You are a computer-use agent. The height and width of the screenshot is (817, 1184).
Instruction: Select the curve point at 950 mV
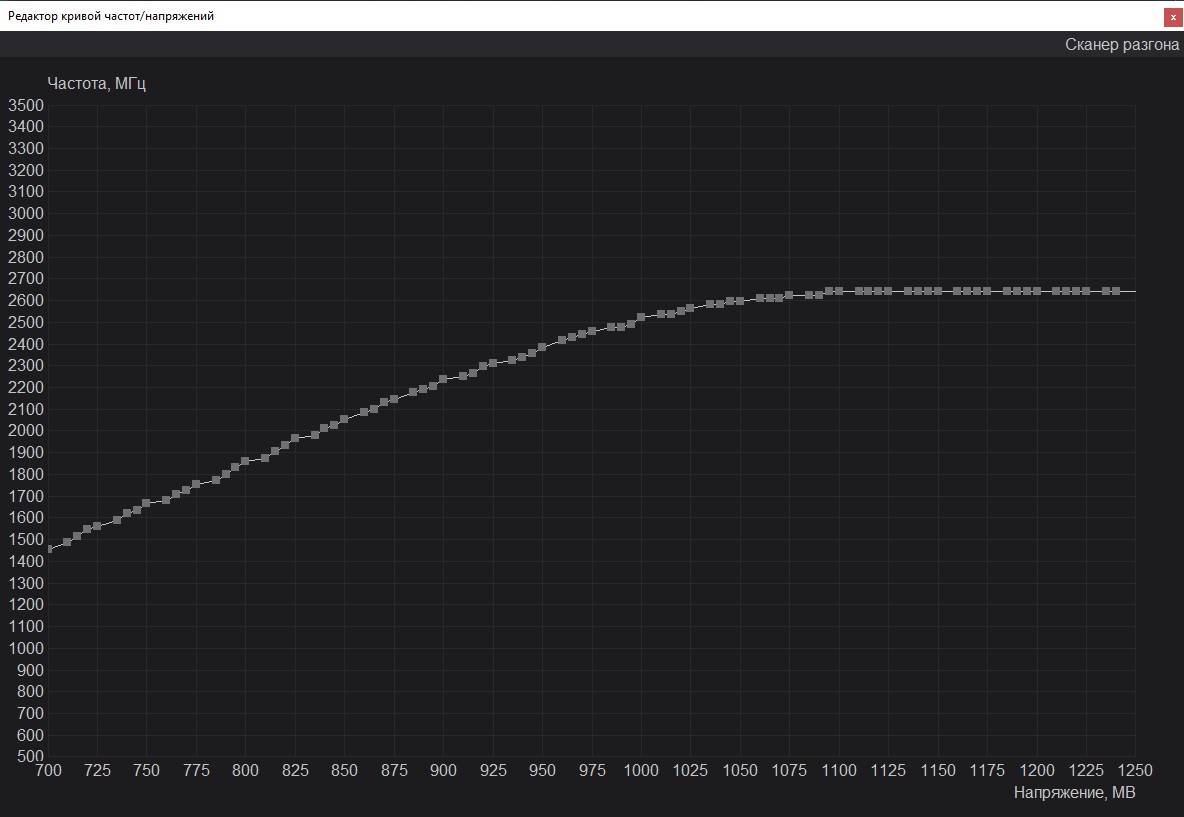click(542, 347)
